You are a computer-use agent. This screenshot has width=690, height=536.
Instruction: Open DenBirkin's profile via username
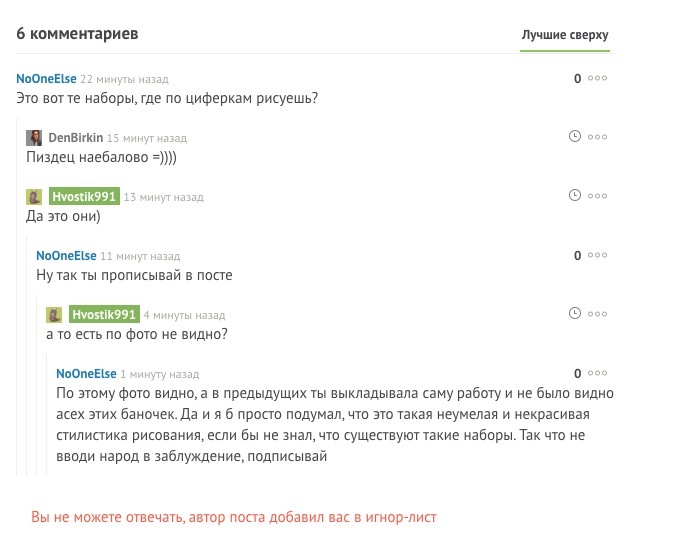click(75, 138)
